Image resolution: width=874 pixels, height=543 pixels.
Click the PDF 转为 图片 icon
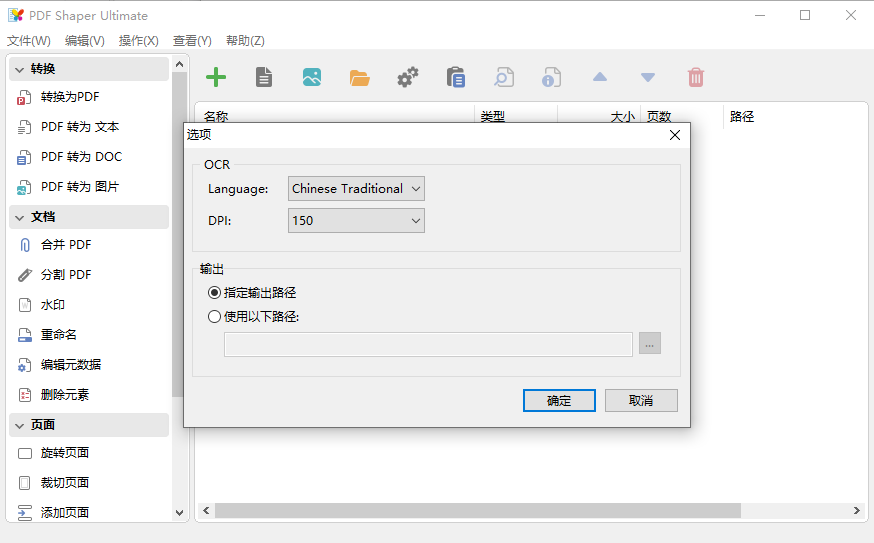(24, 187)
